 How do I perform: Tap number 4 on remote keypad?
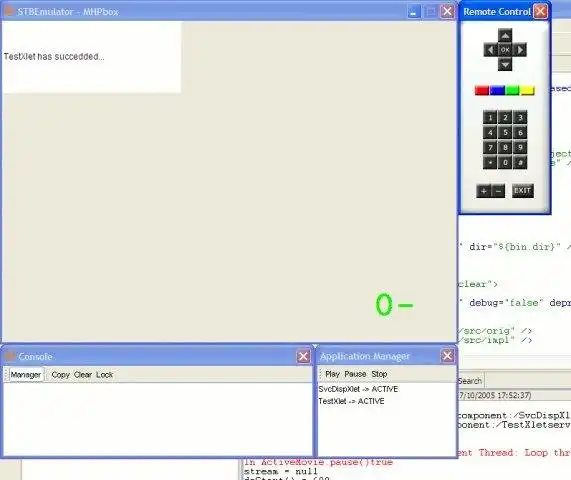tap(490, 133)
